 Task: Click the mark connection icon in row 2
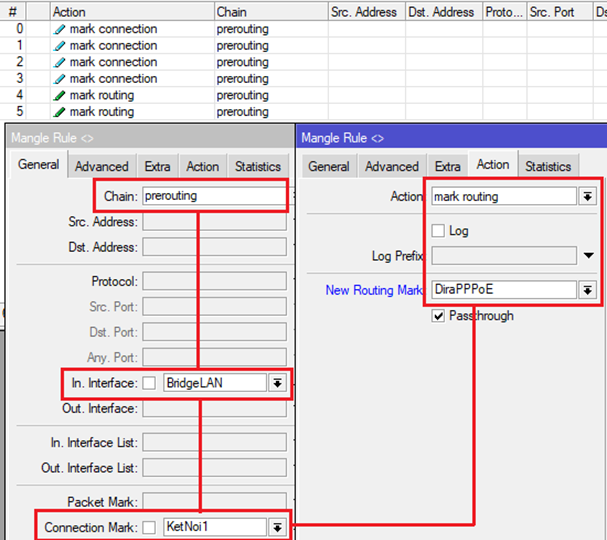[x=59, y=62]
